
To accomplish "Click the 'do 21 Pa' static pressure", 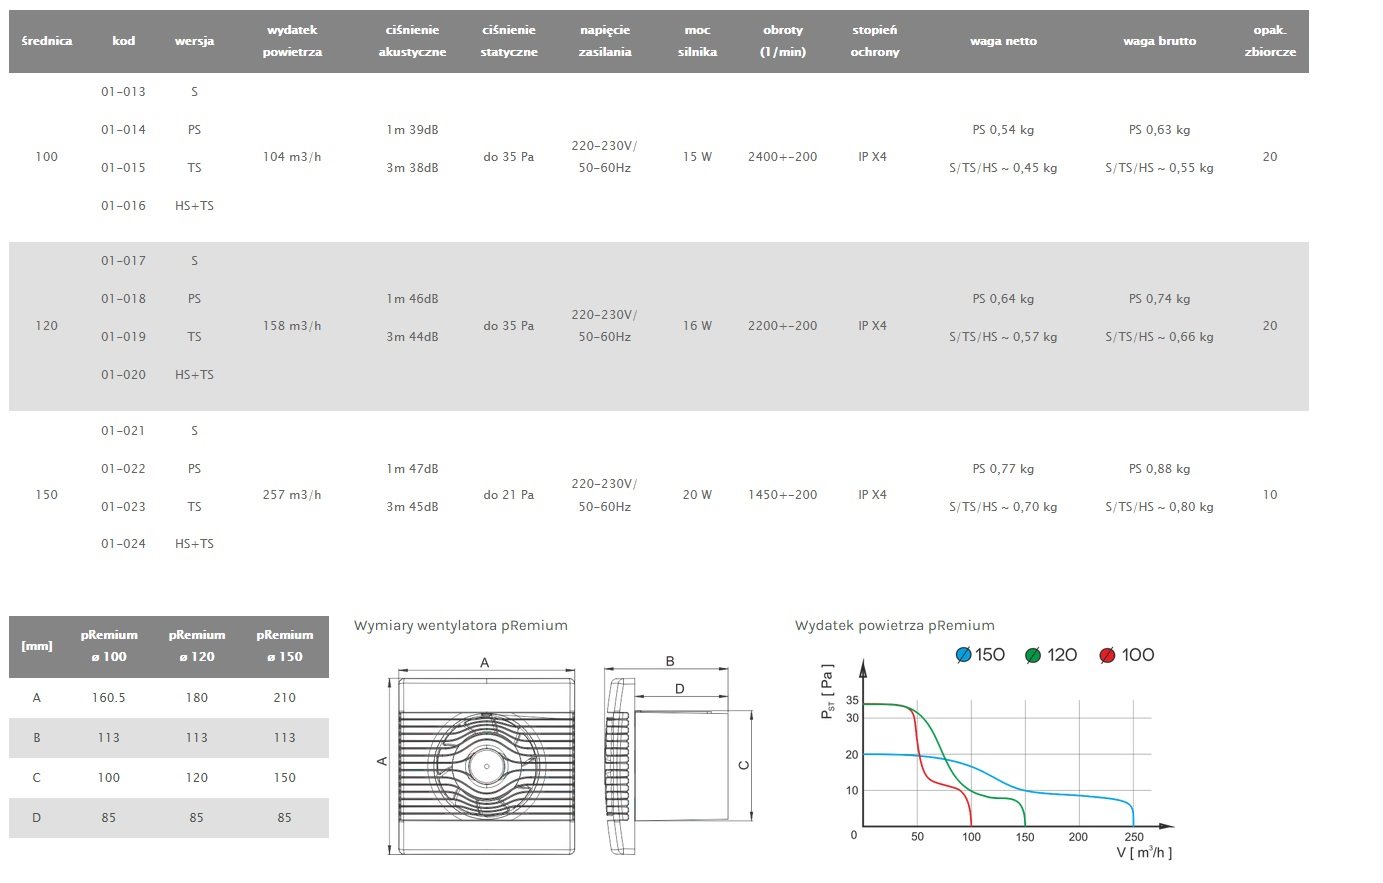I will (x=509, y=495).
